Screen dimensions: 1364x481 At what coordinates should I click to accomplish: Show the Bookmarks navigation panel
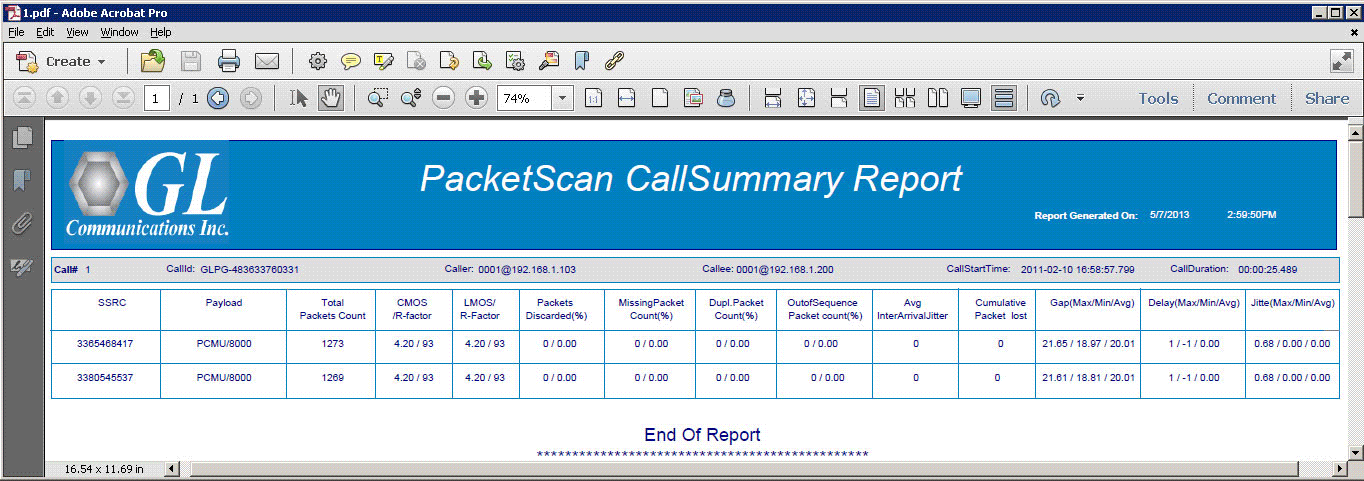pos(21,181)
